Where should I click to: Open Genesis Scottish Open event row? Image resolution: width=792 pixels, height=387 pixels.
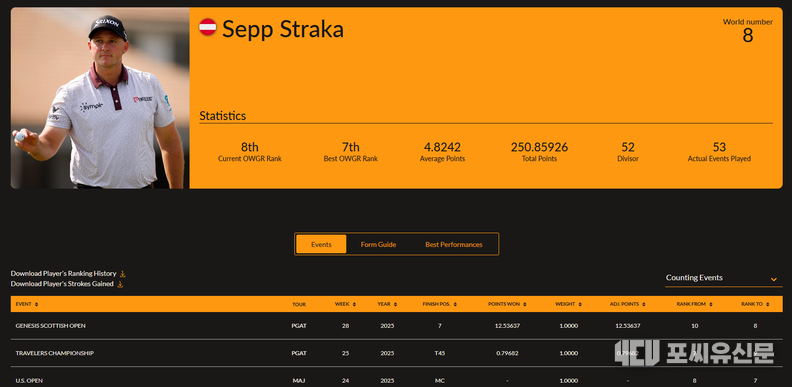coord(397,326)
